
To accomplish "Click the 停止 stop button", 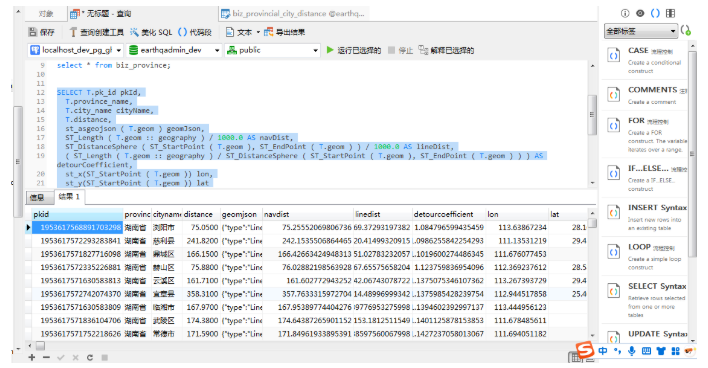I will point(401,50).
